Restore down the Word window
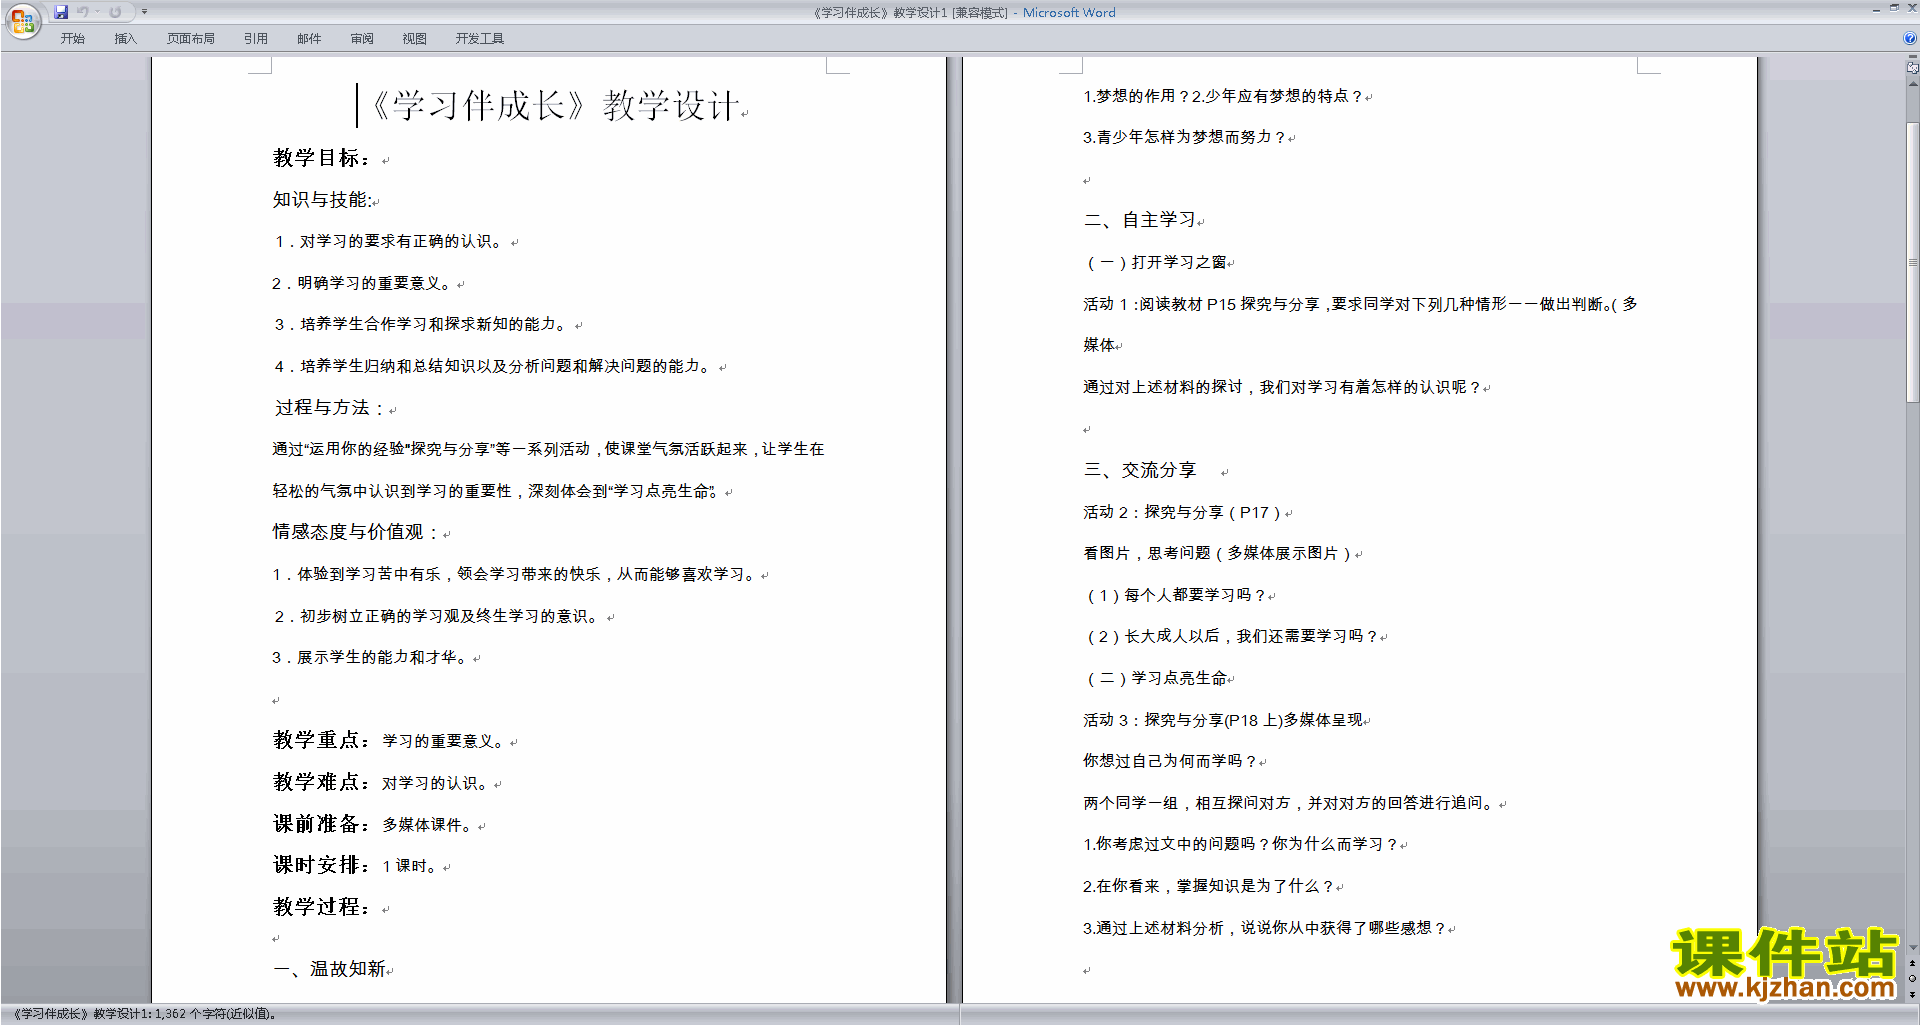Viewport: 1920px width, 1025px height. click(1894, 8)
